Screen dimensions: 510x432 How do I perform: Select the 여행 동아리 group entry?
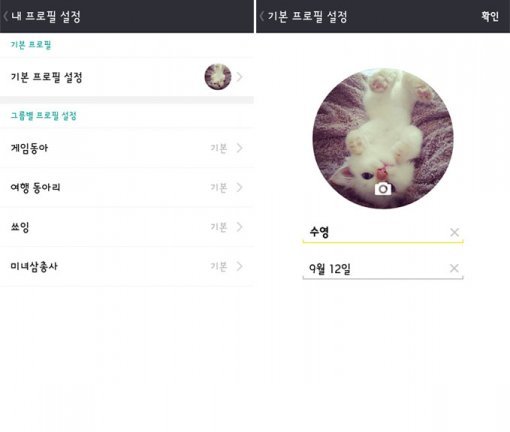point(127,187)
